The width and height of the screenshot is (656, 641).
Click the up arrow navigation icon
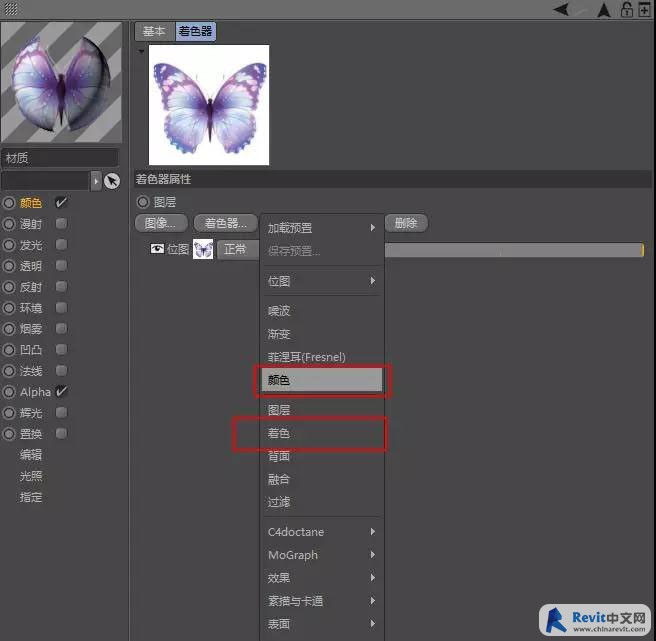tap(604, 10)
